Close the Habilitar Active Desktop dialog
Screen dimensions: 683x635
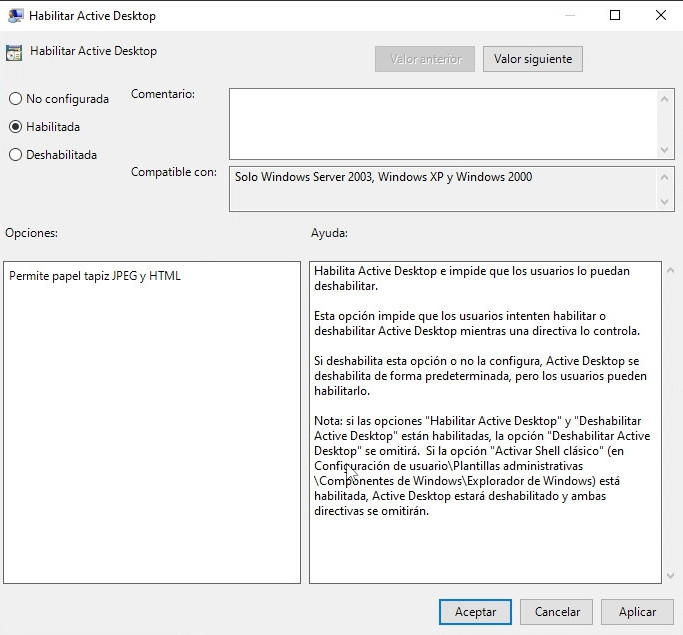point(660,16)
